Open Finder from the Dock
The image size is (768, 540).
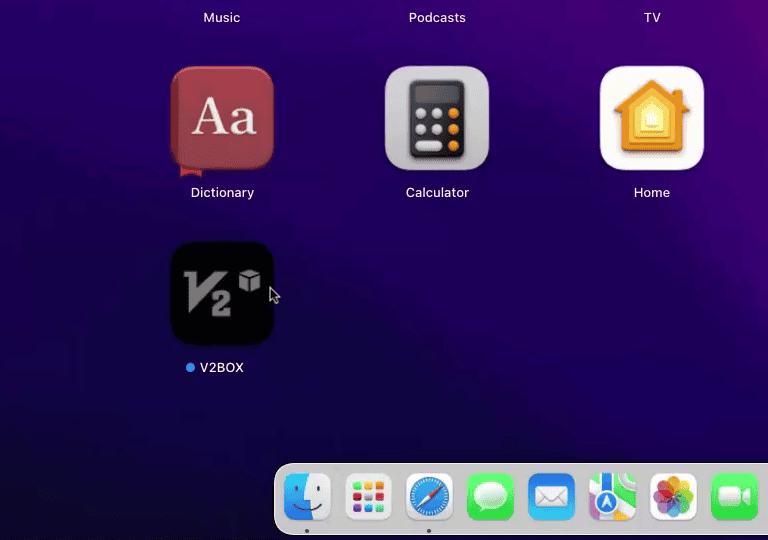click(307, 497)
